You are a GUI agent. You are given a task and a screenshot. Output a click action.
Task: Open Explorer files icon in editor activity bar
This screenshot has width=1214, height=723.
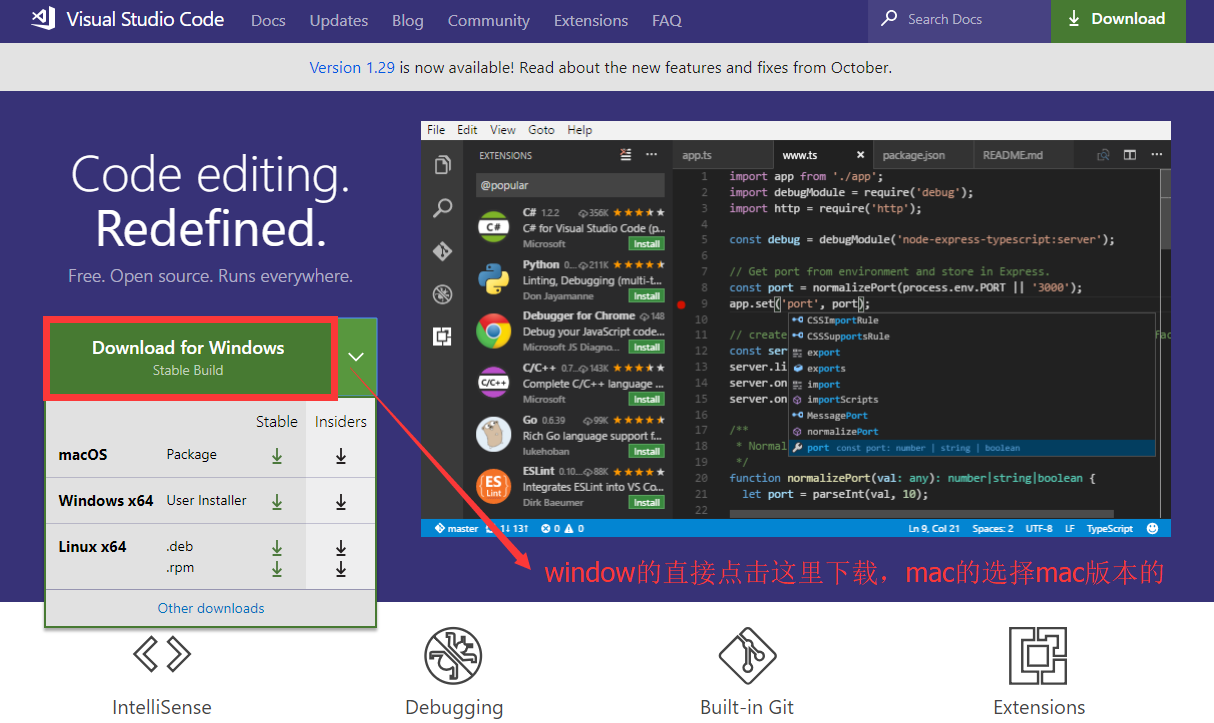[x=442, y=165]
